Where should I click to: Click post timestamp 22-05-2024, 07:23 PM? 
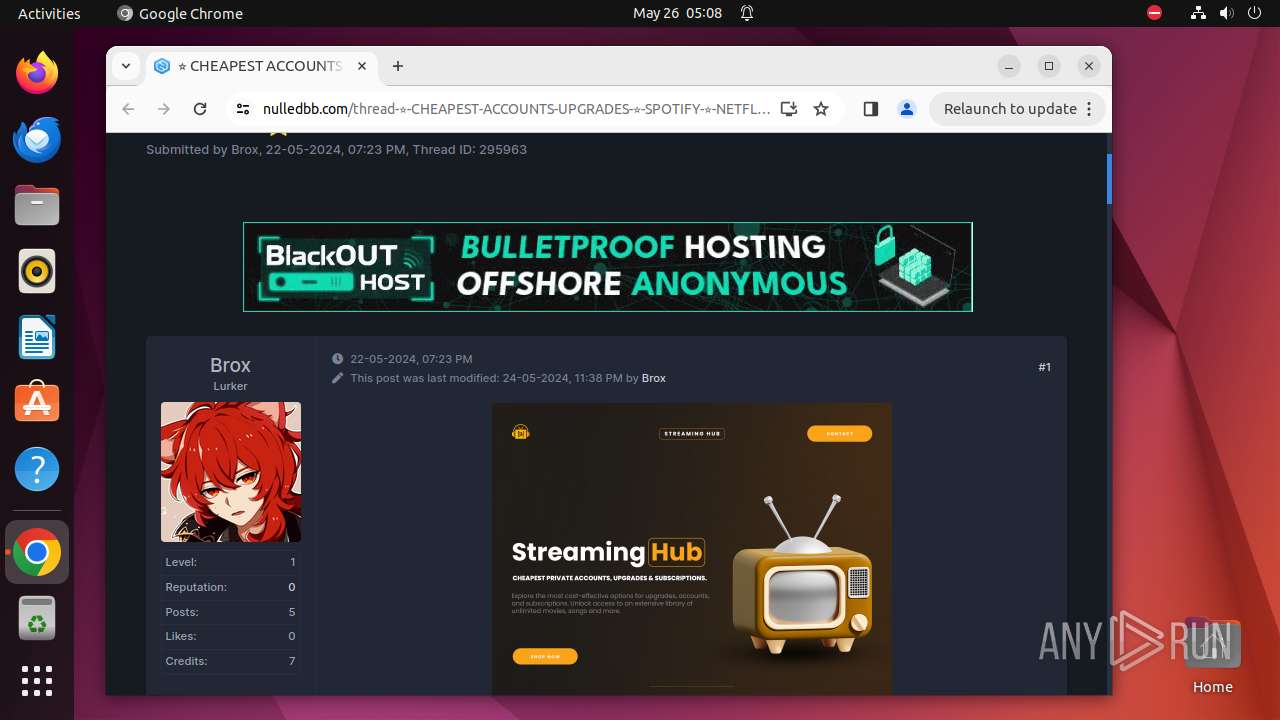pos(411,359)
